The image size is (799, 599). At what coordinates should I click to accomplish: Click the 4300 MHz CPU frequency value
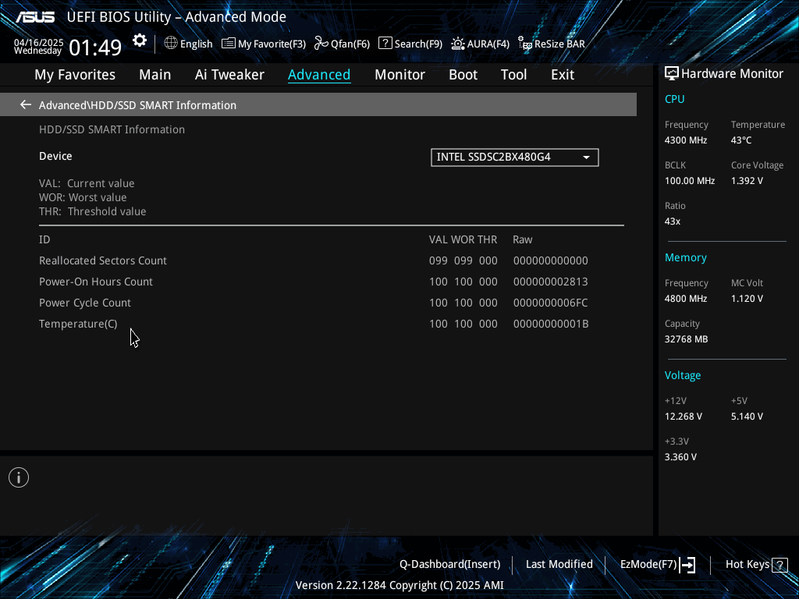click(685, 140)
